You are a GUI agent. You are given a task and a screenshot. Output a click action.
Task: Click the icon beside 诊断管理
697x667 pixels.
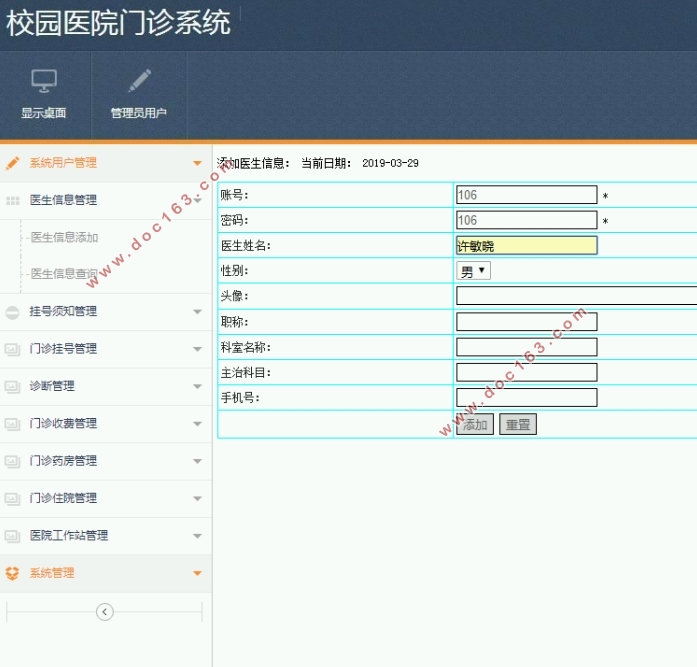click(12, 387)
